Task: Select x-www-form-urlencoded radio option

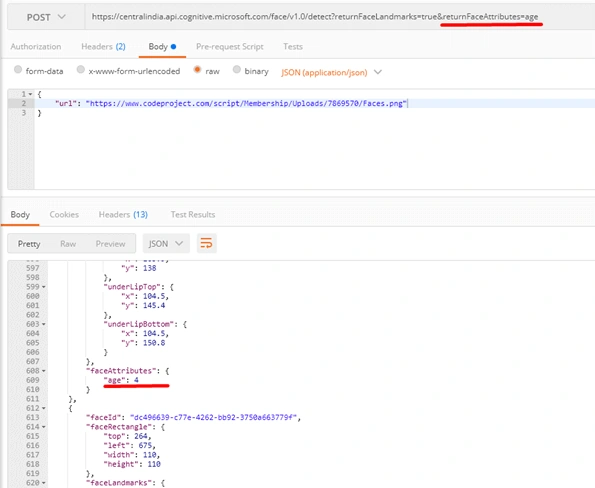Action: click(80, 70)
